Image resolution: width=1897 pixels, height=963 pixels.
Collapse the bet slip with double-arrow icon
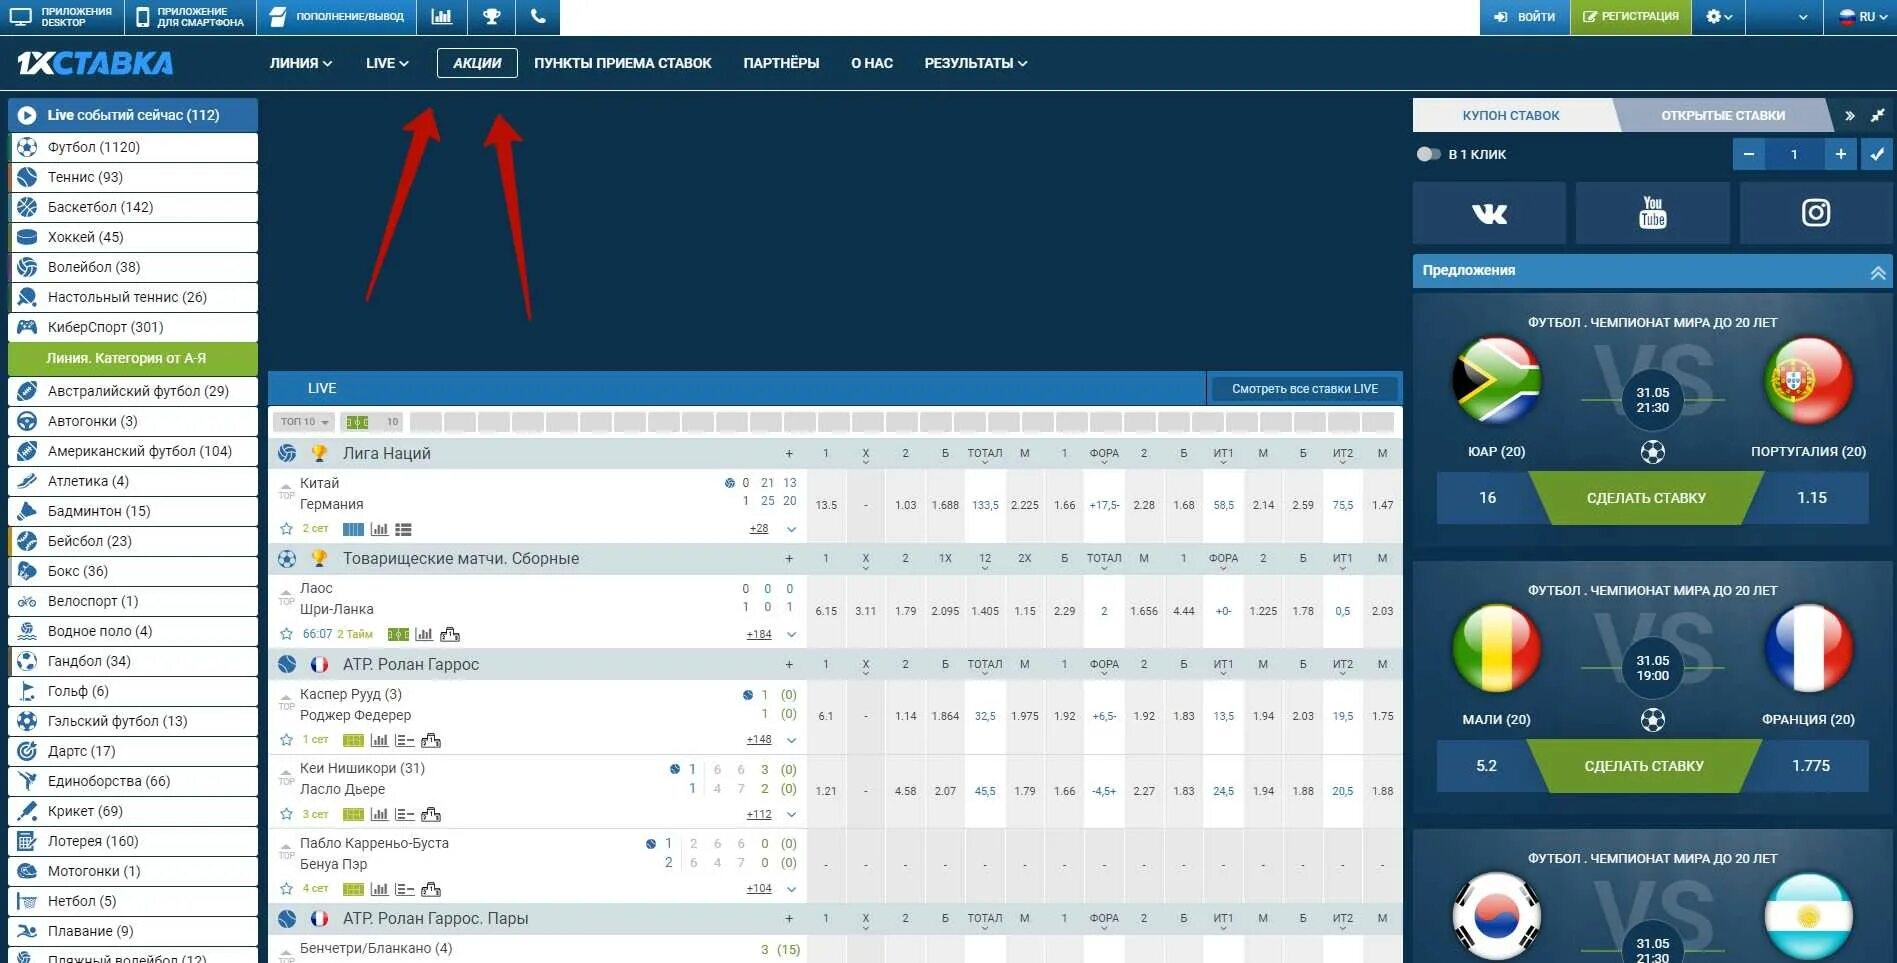[x=1849, y=116]
